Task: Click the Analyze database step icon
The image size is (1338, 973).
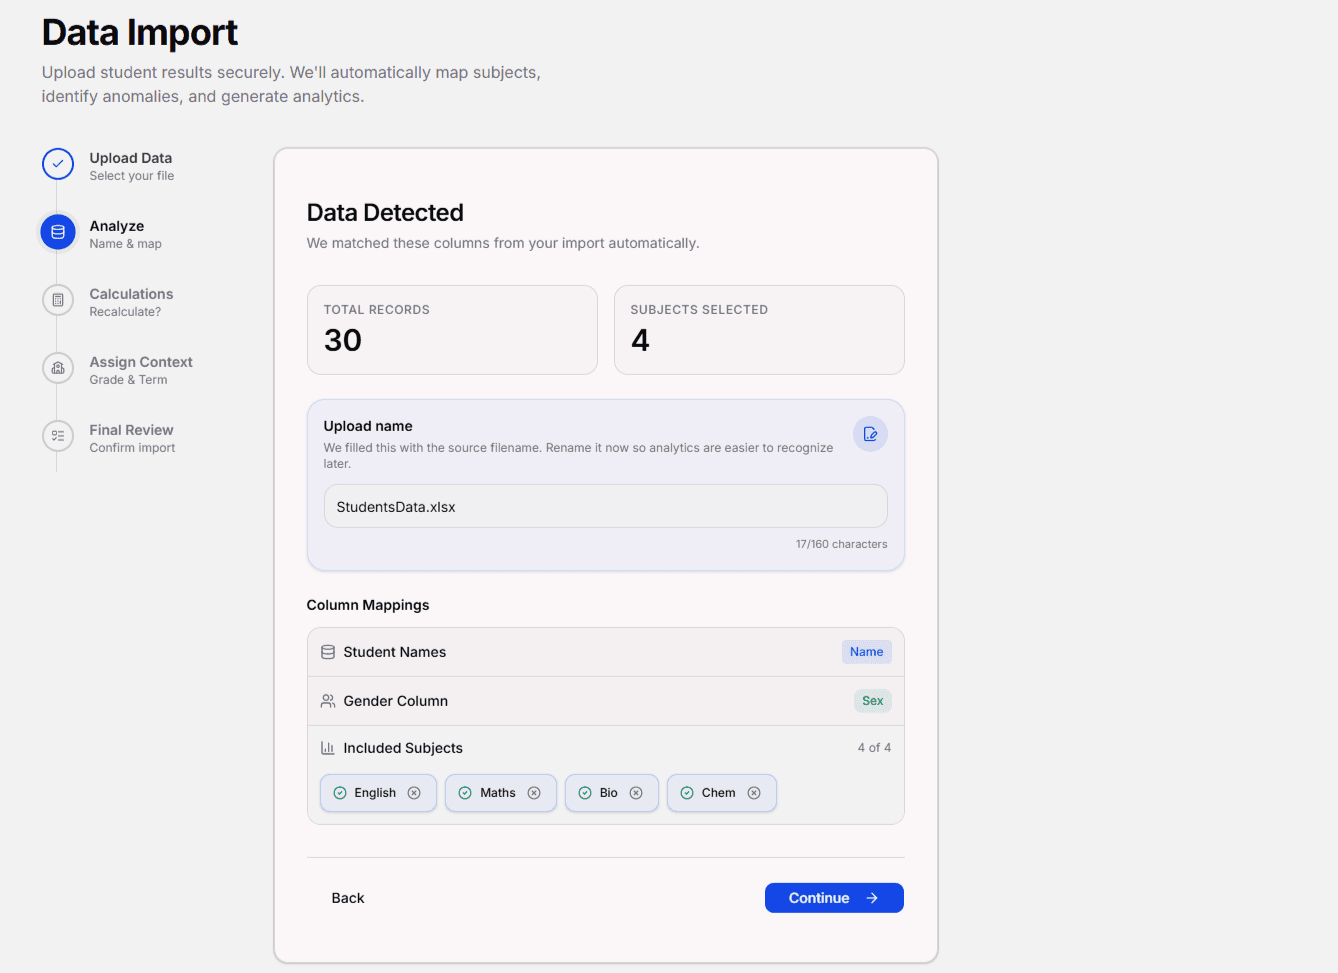Action: pyautogui.click(x=58, y=232)
